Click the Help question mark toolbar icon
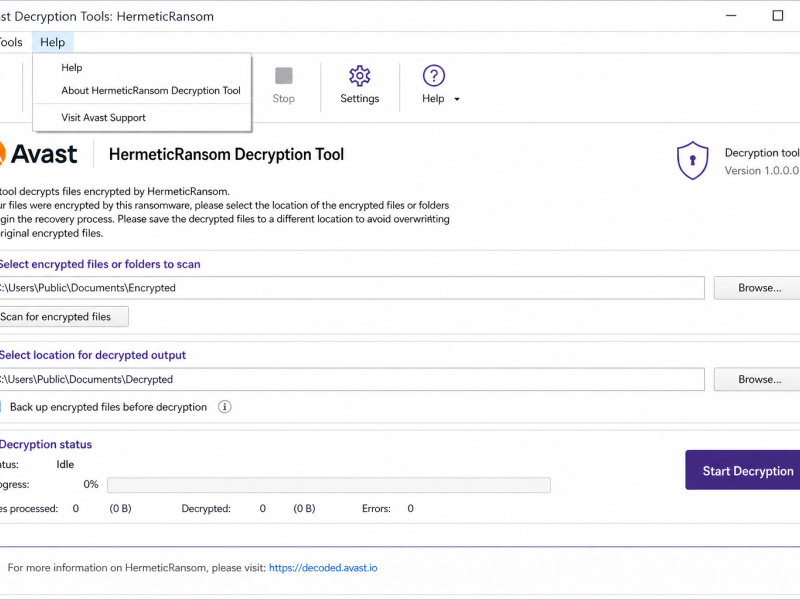Image resolution: width=800 pixels, height=600 pixels. (434, 76)
